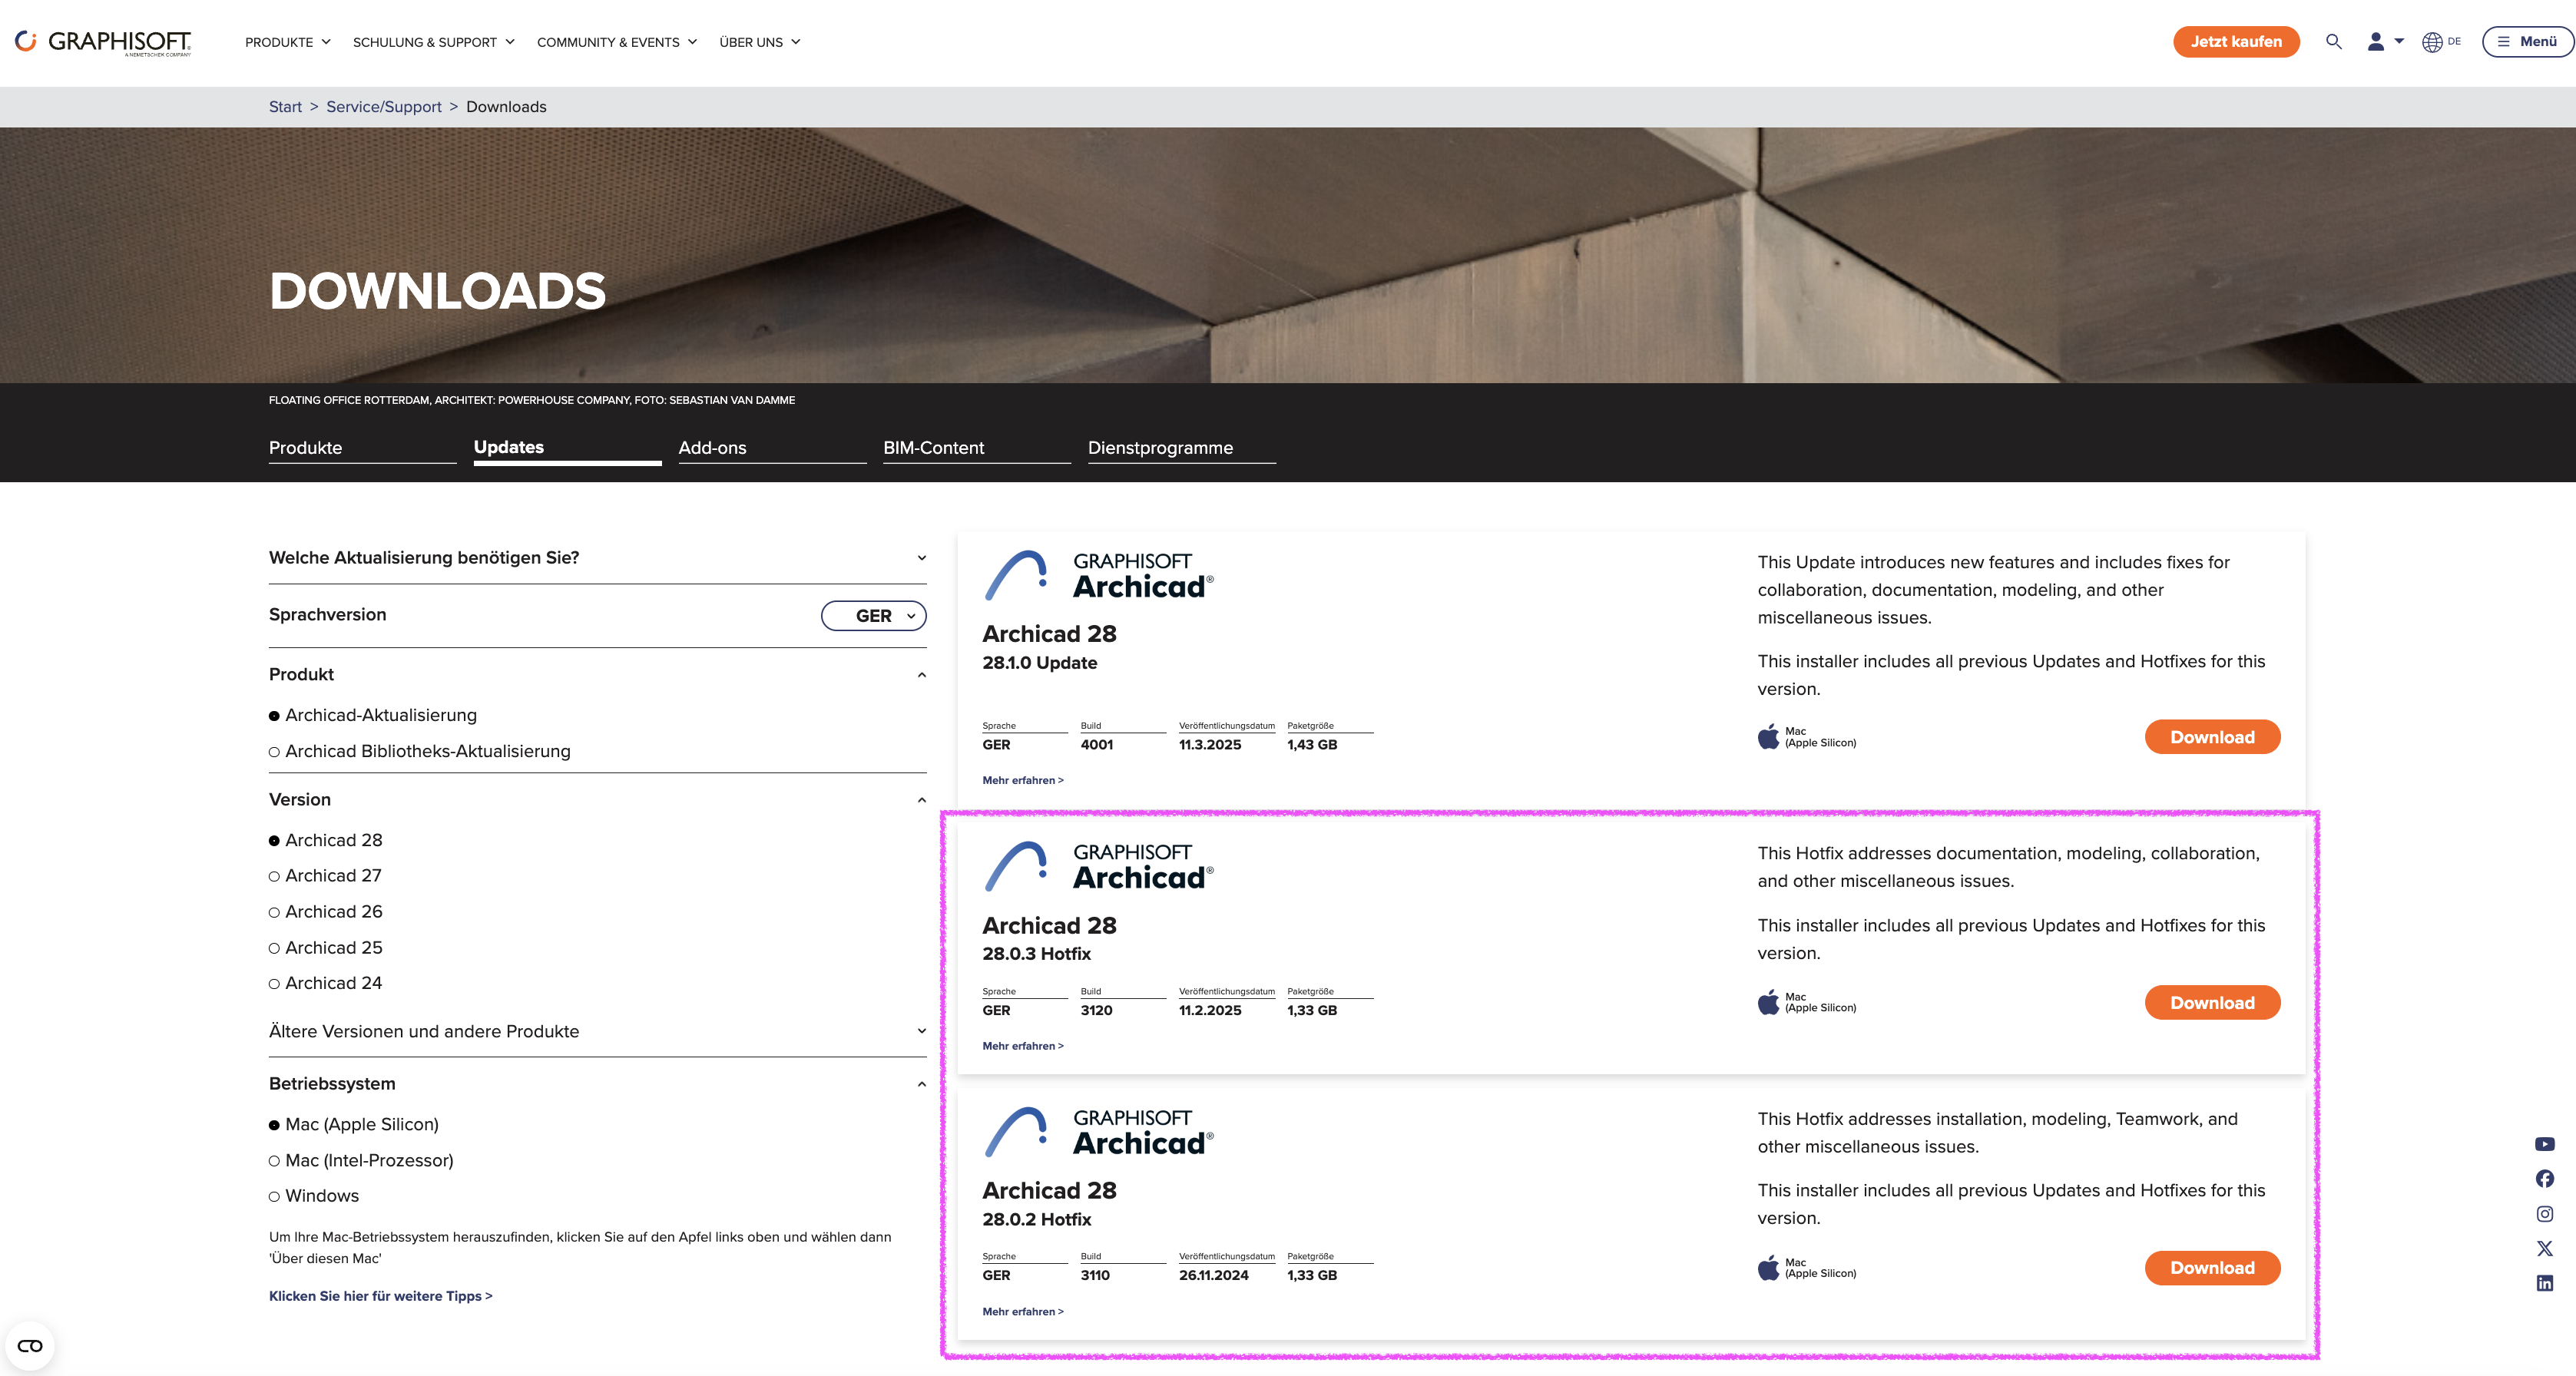Click the globe language icon DE
2576x1376 pixels.
pyautogui.click(x=2441, y=42)
